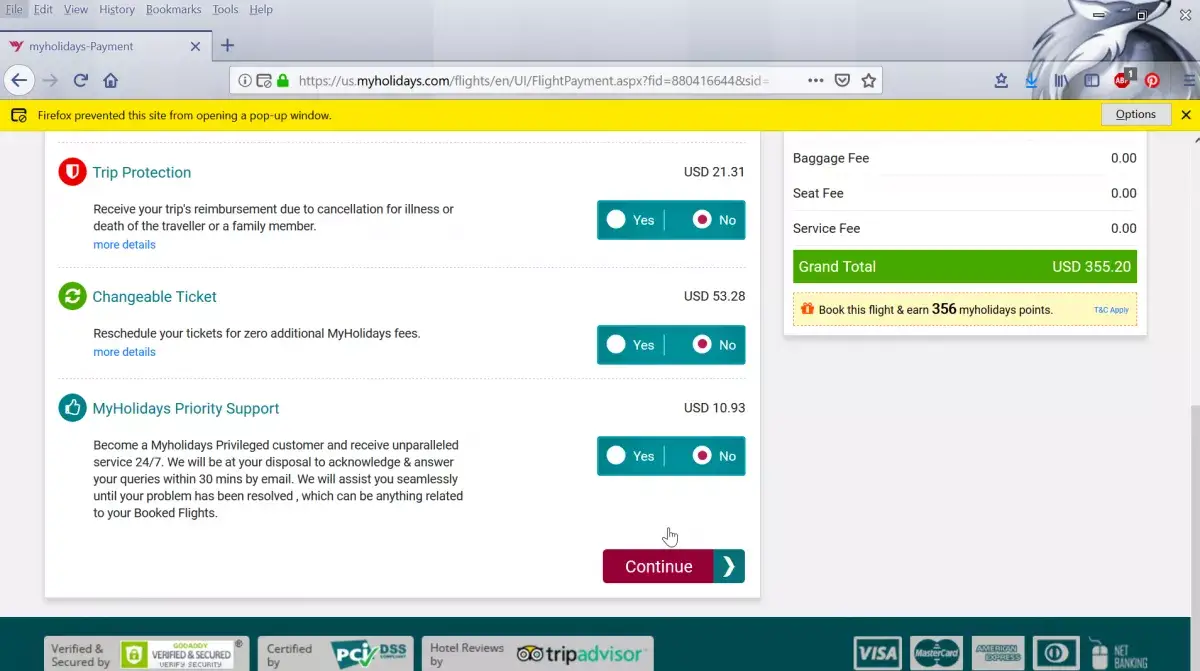Open page actions three-dot menu
The image size is (1200, 671).
tap(816, 81)
